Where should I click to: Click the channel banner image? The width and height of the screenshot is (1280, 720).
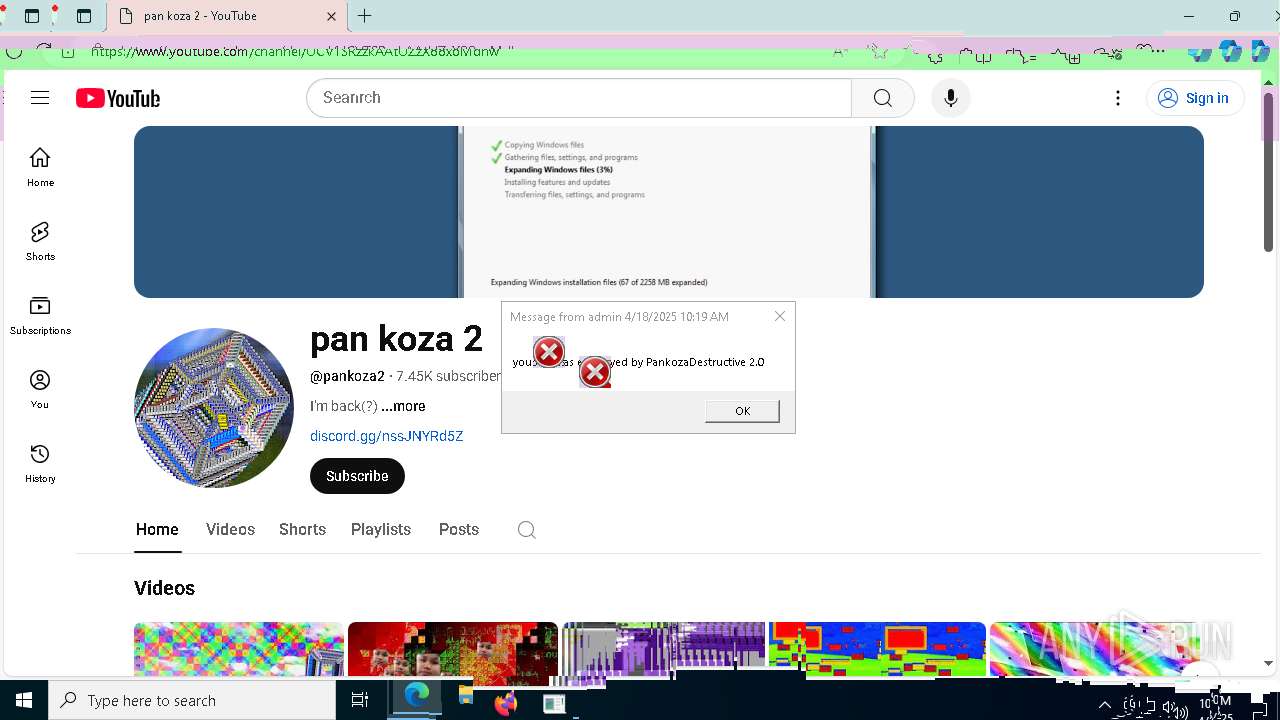pos(668,212)
